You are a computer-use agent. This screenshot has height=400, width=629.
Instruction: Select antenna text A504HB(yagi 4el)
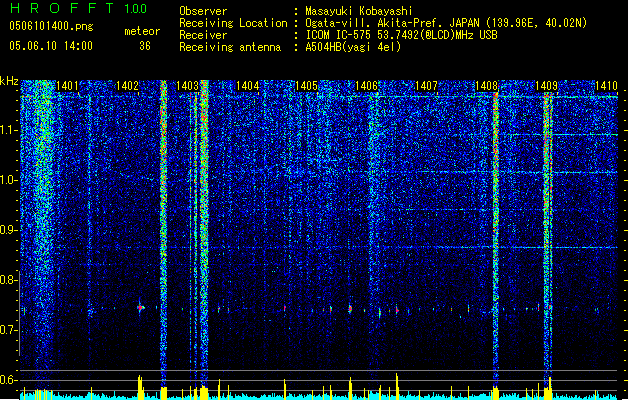click(353, 47)
